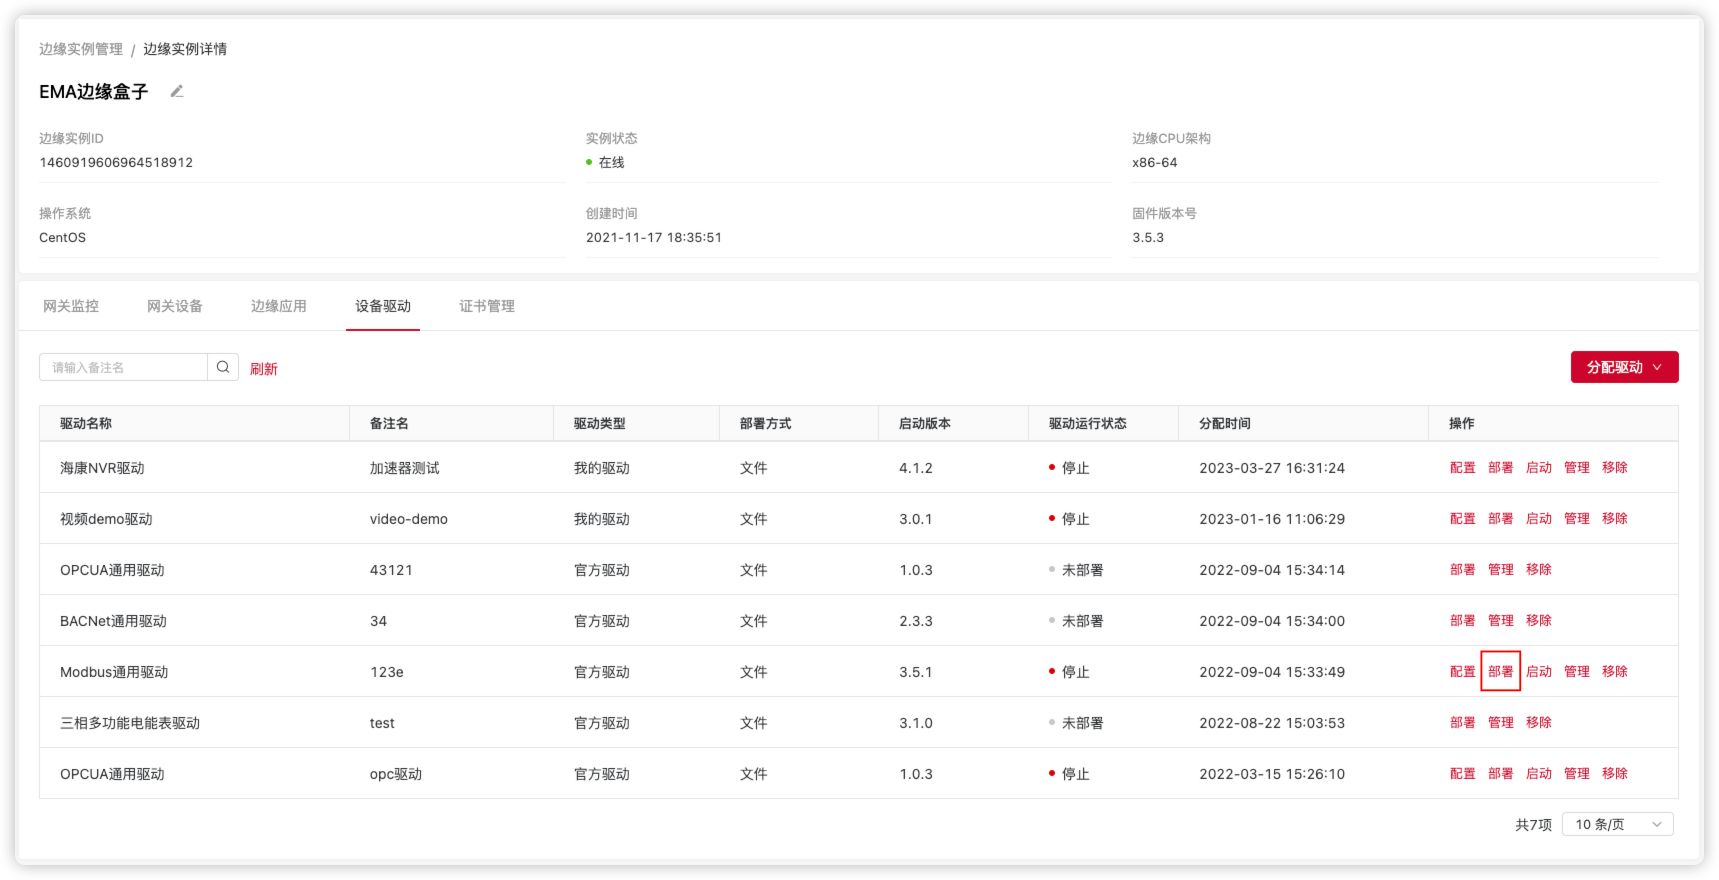Expand the 10 条/页 page size selector
1719x880 pixels.
point(1617,824)
